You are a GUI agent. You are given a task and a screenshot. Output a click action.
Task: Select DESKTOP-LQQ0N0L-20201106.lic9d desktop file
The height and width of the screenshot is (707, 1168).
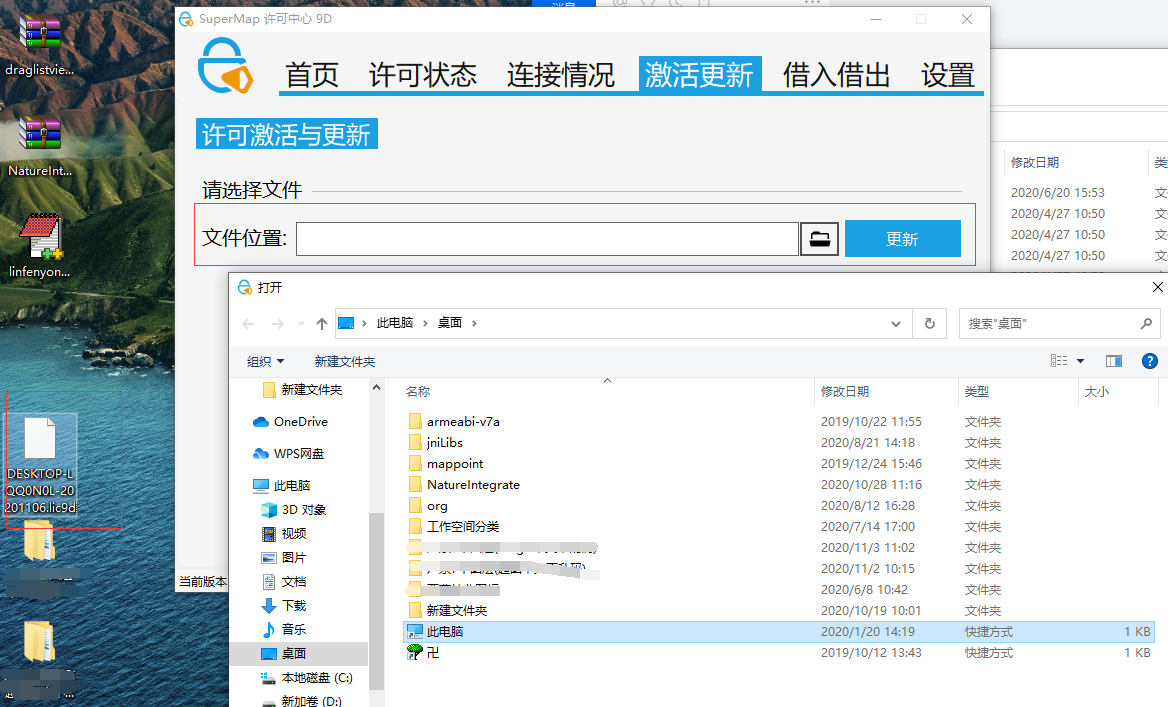tap(41, 466)
